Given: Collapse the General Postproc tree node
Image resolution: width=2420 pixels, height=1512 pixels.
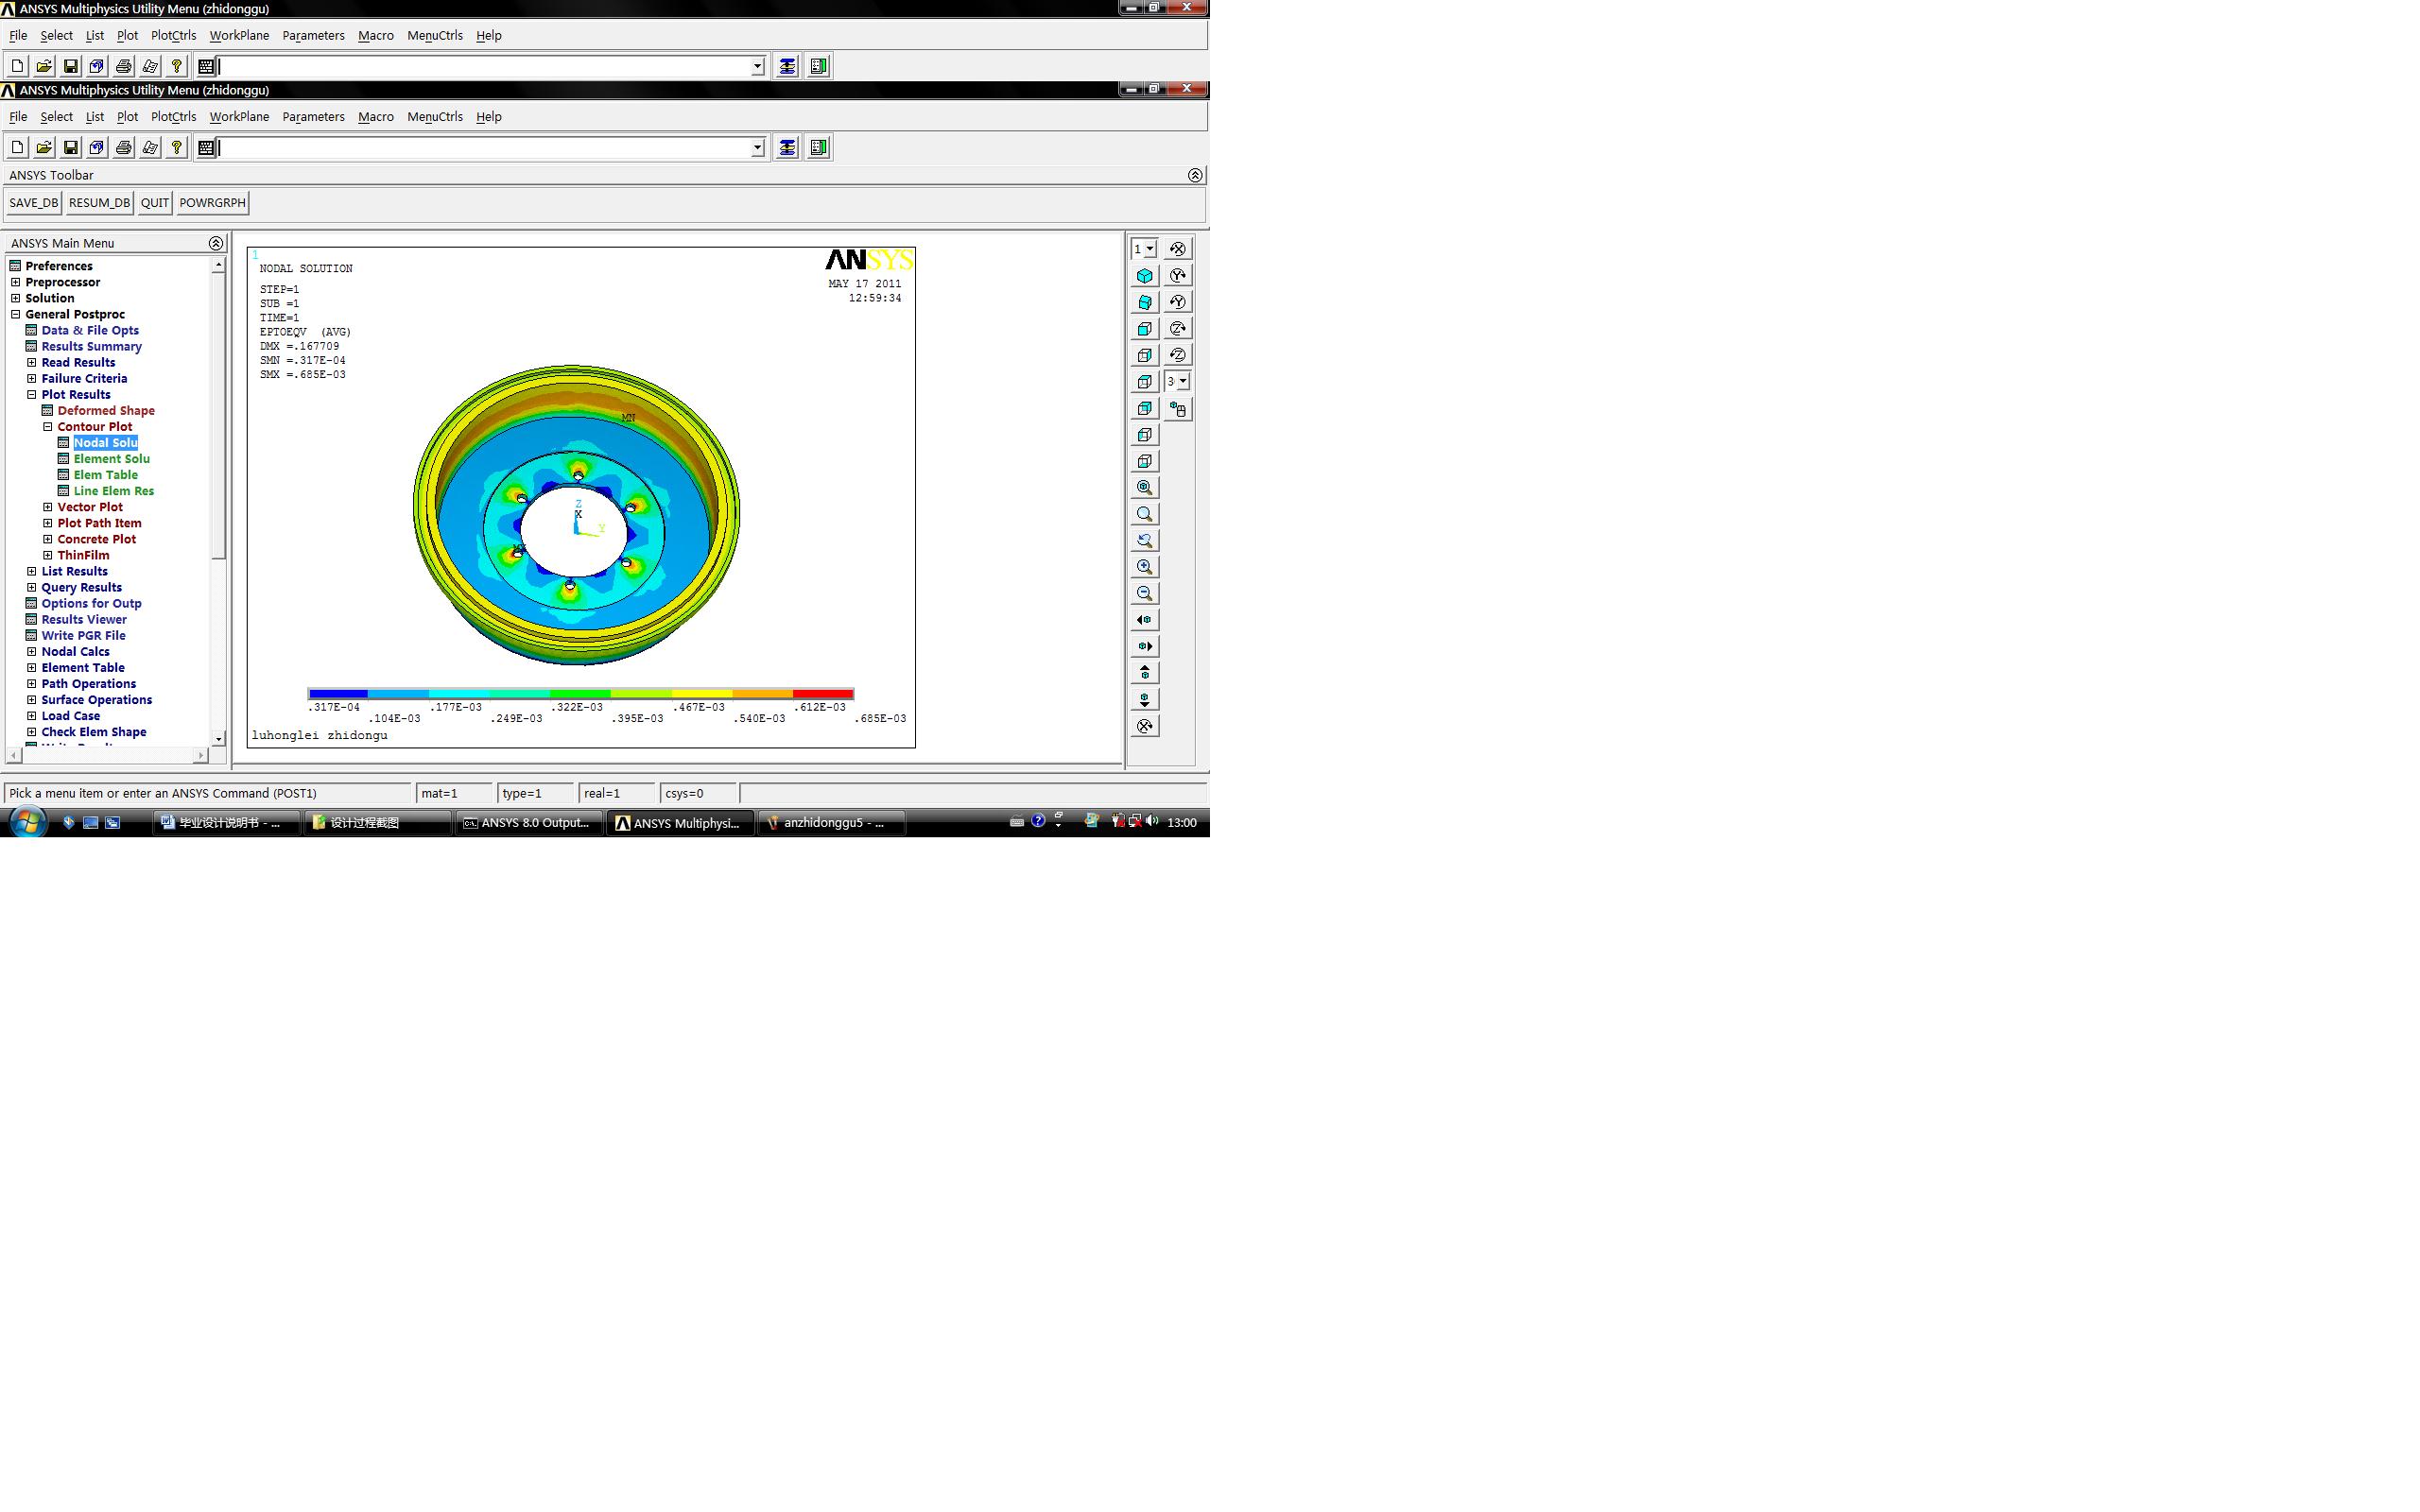Looking at the screenshot, I should [x=16, y=314].
